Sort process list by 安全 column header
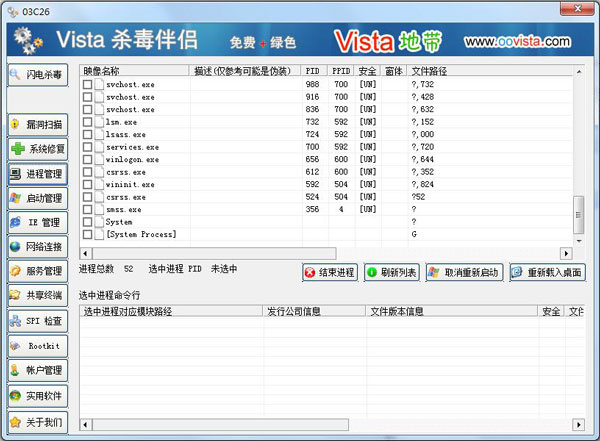Viewport: 600px width, 441px height. click(367, 71)
